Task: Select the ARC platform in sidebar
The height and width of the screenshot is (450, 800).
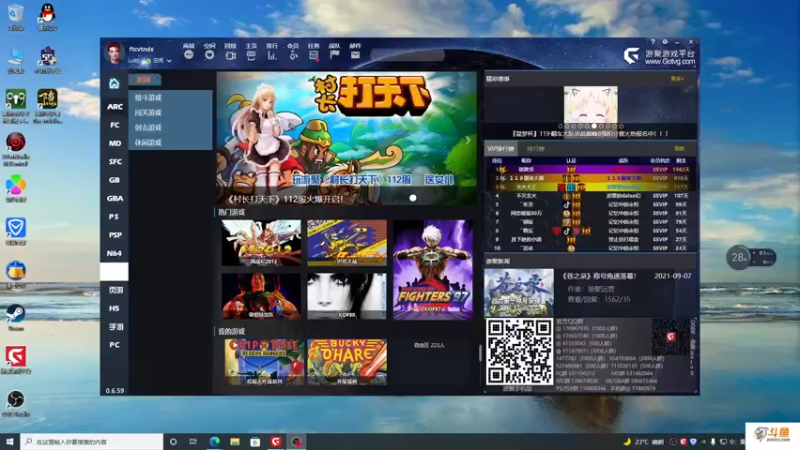Action: (115, 107)
